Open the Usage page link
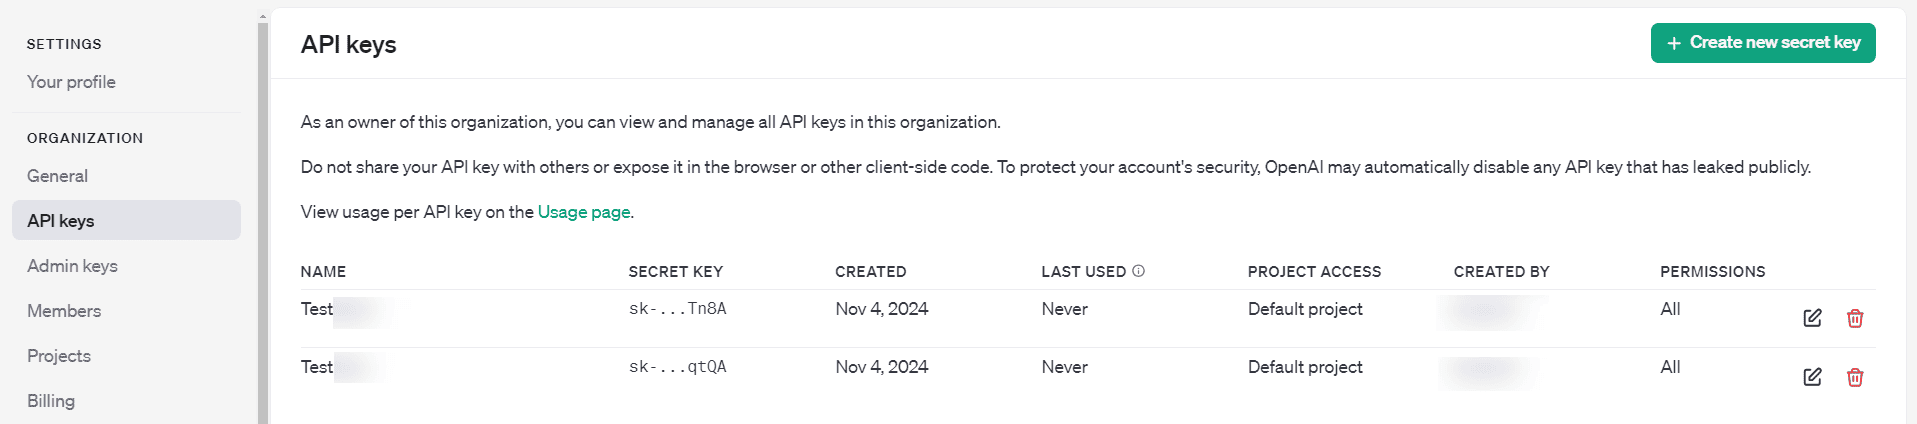Screen dimensions: 1917x424 [x=584, y=212]
